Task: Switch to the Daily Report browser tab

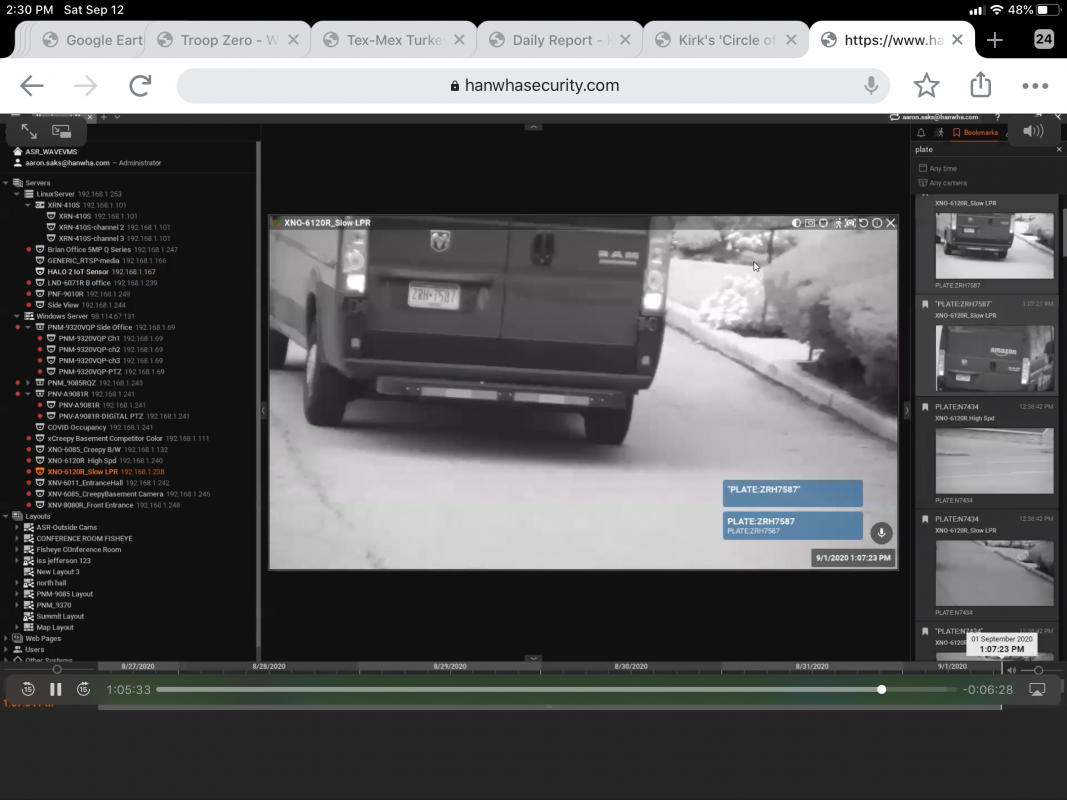Action: tap(561, 40)
